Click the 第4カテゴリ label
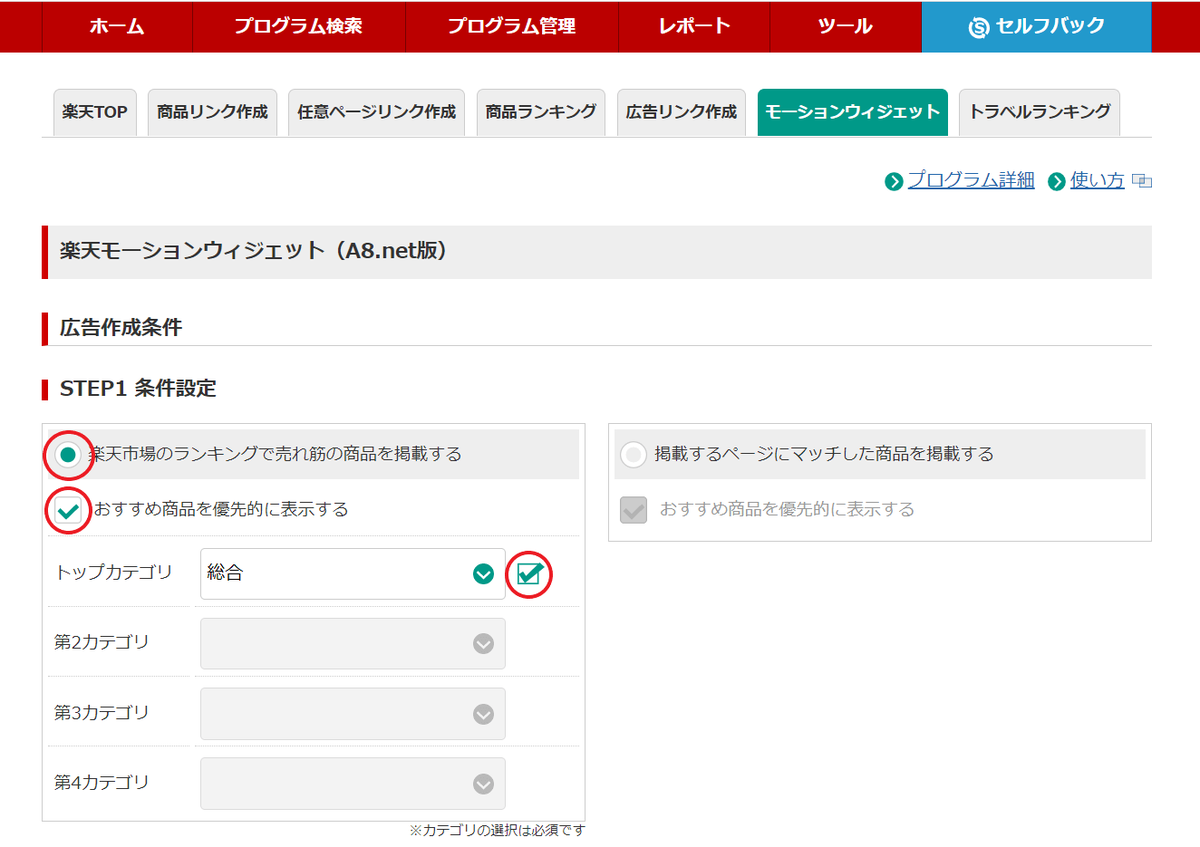1200x847 pixels. tap(102, 782)
